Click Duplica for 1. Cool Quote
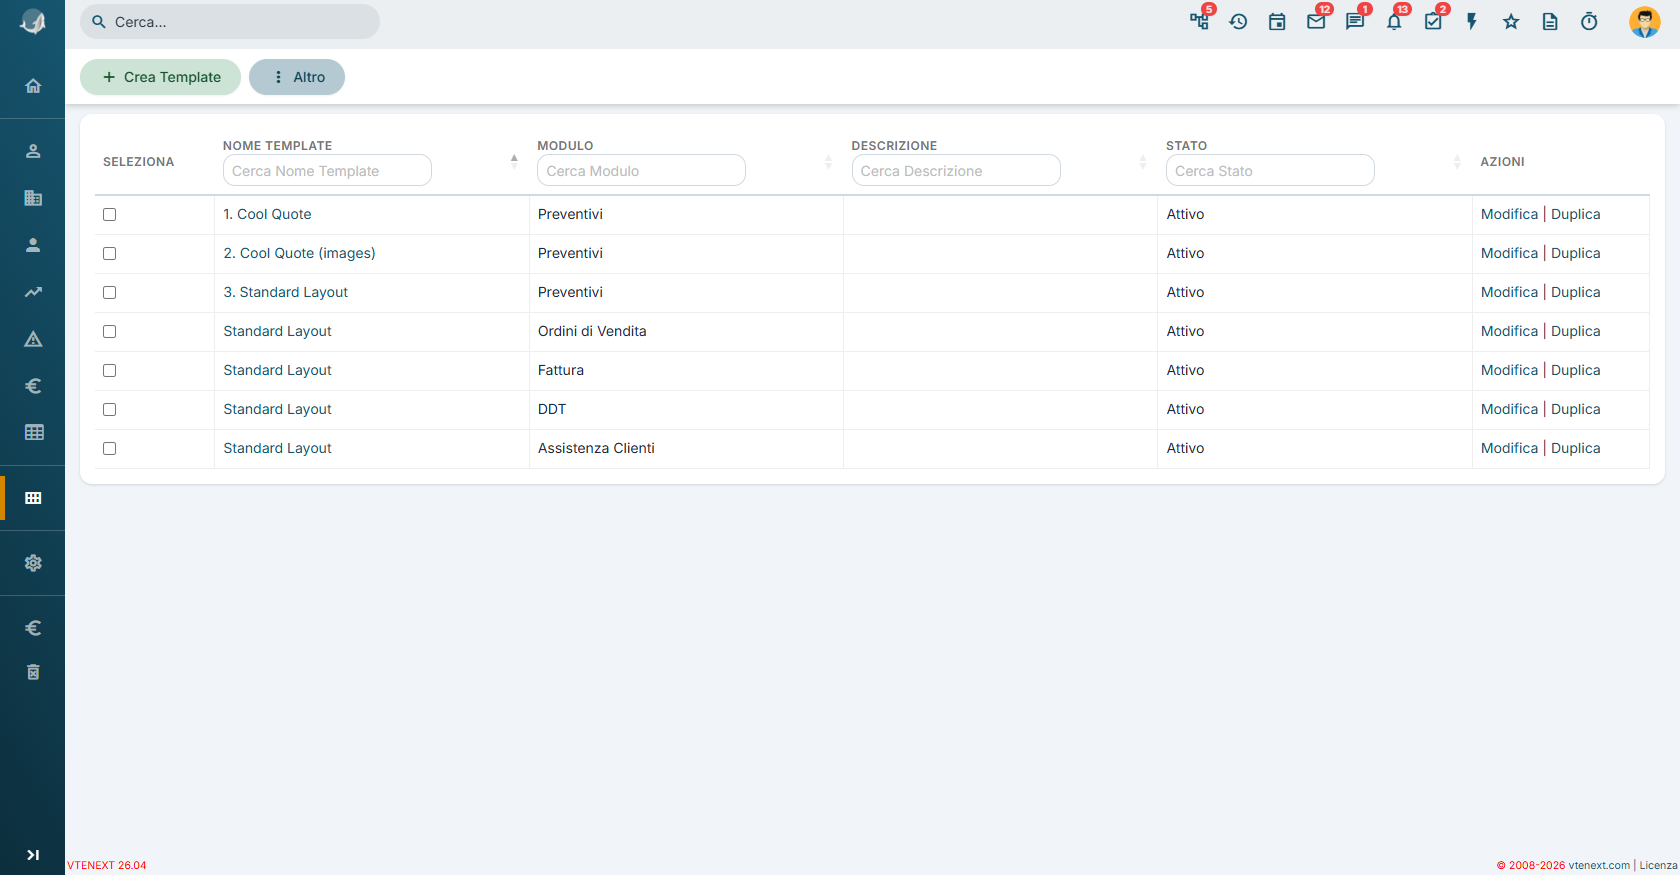Viewport: 1680px width, 875px height. pyautogui.click(x=1575, y=214)
